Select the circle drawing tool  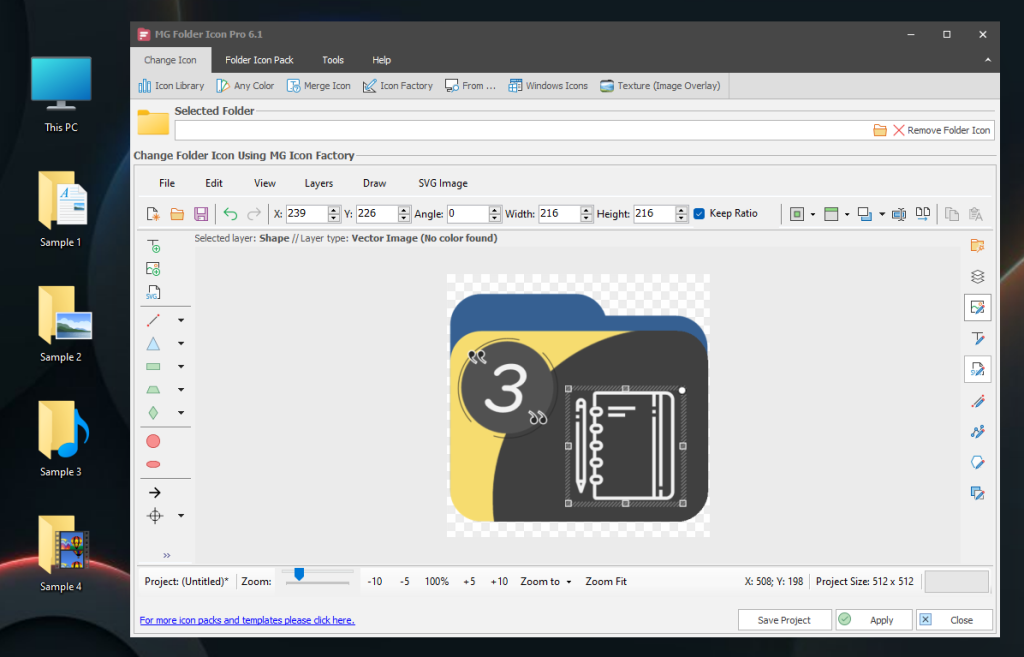coord(152,440)
